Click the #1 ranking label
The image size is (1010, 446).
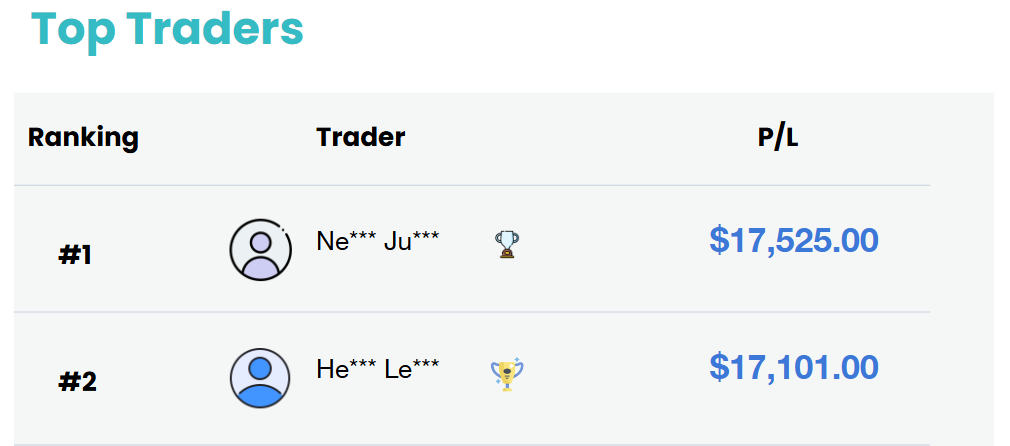(x=75, y=255)
